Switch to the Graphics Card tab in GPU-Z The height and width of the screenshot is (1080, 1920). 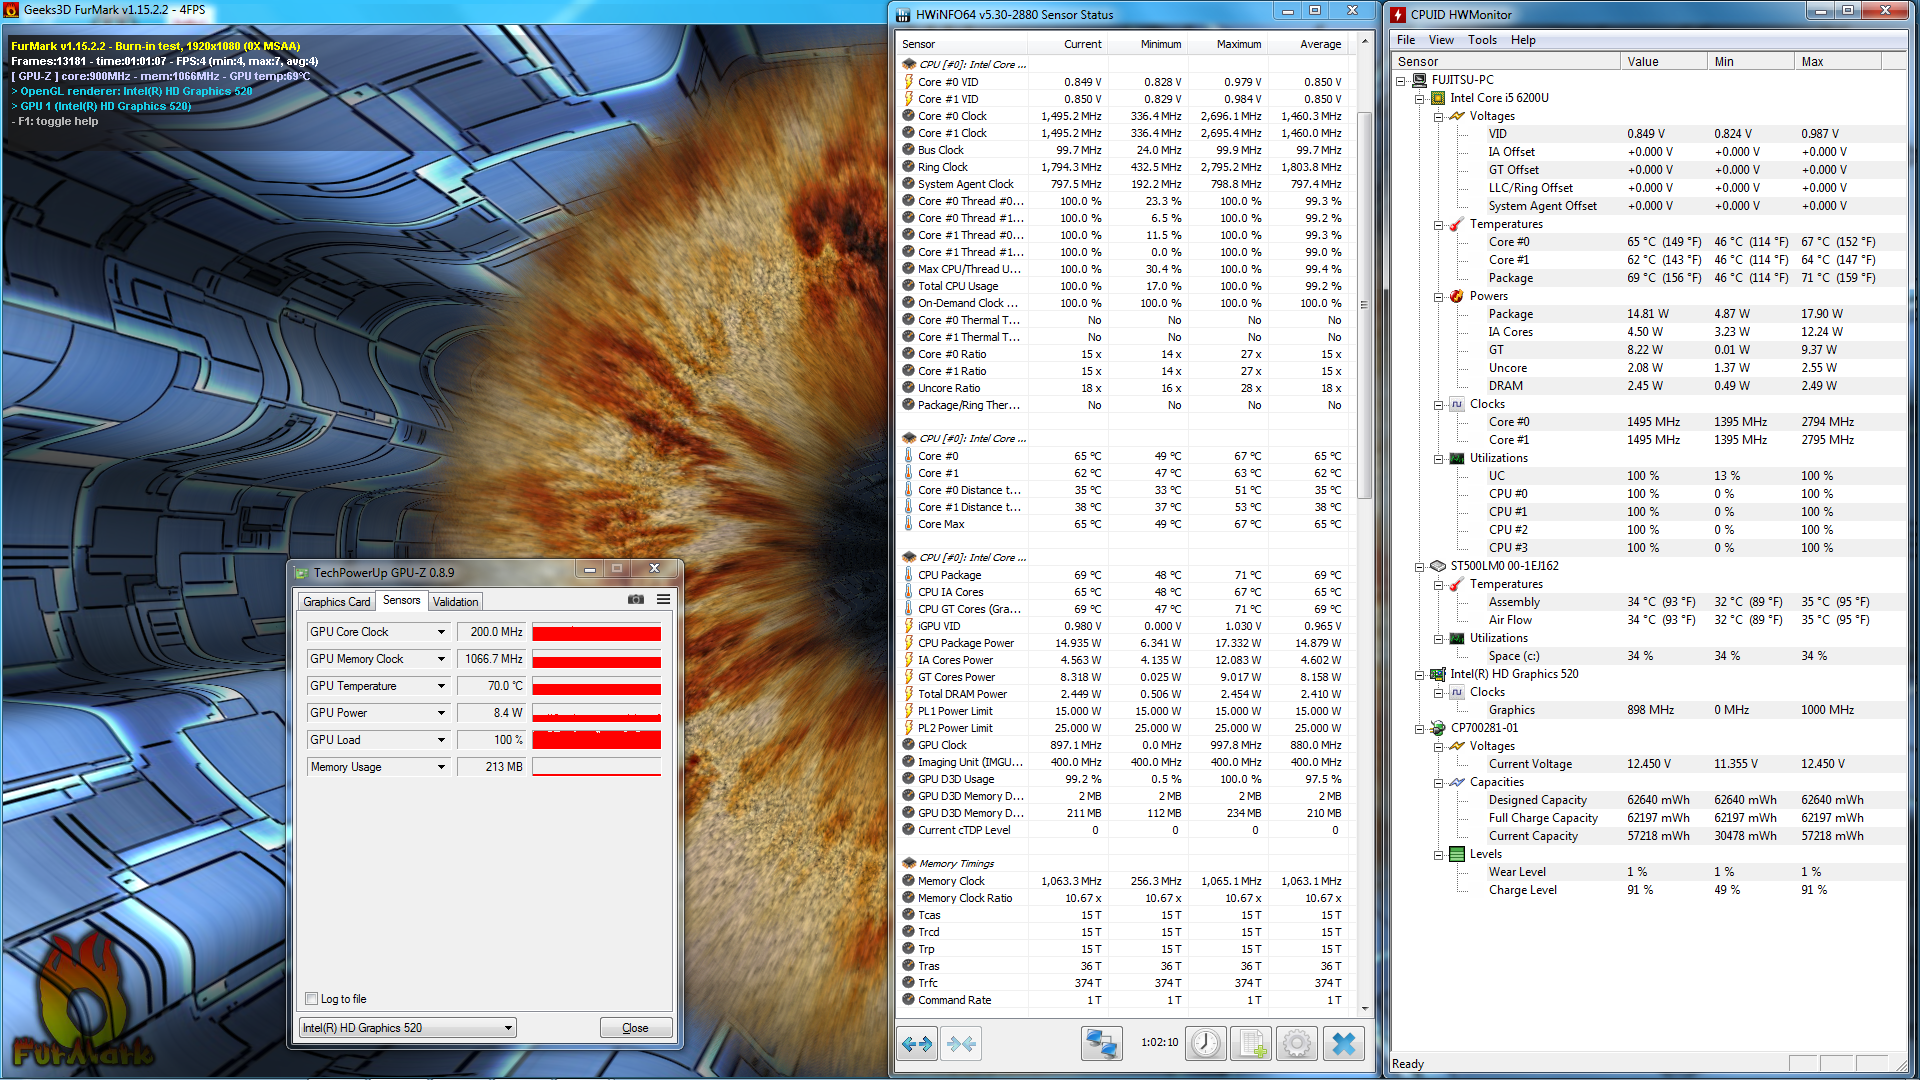pos(337,602)
